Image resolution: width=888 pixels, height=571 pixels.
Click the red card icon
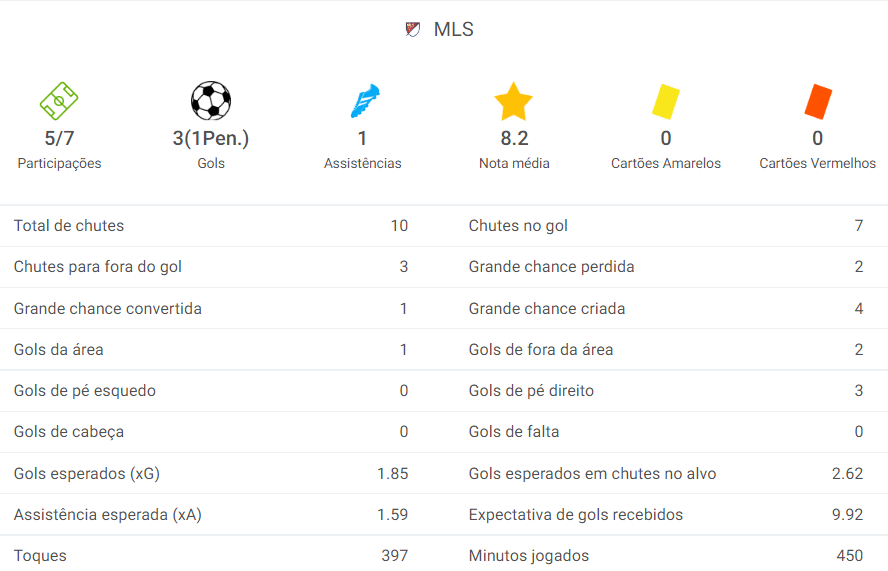pyautogui.click(x=818, y=102)
